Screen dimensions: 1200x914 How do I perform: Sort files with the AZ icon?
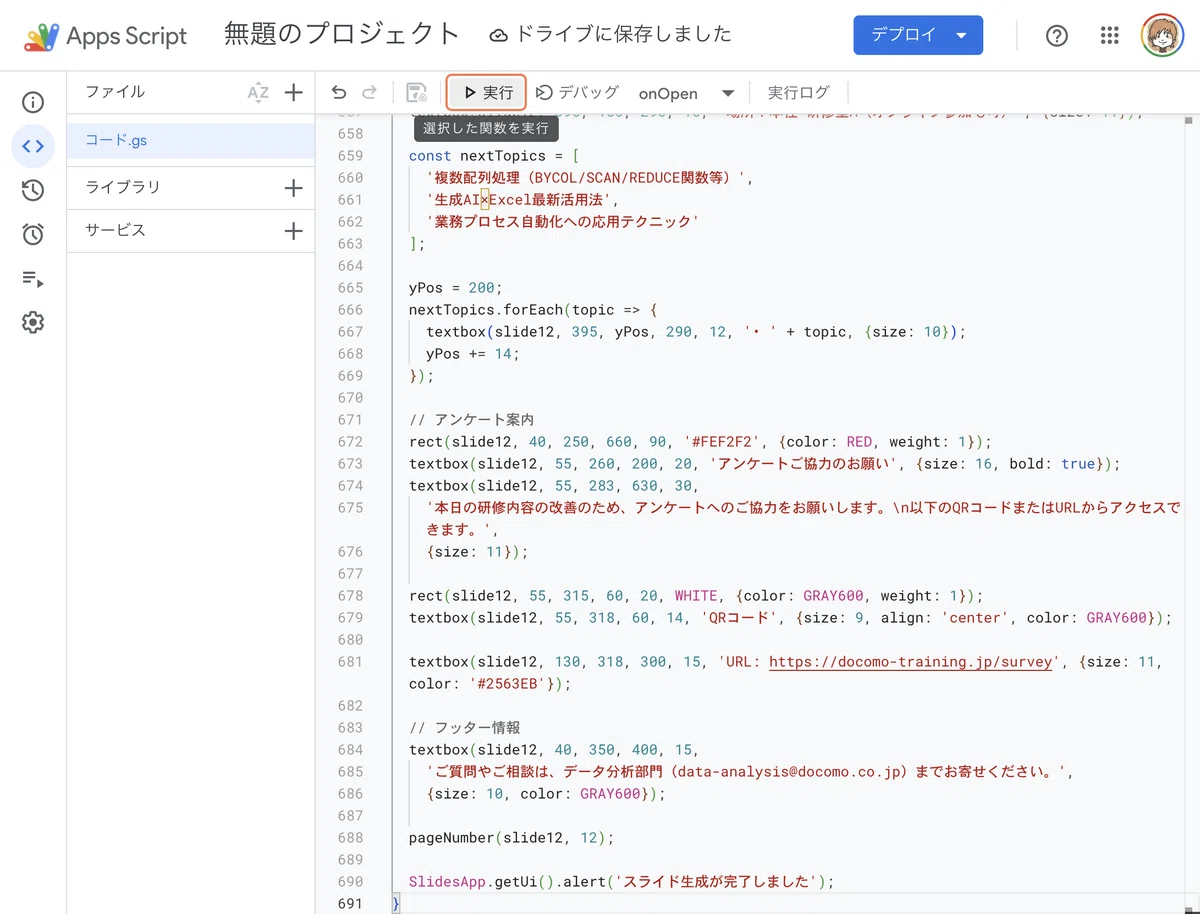(258, 93)
